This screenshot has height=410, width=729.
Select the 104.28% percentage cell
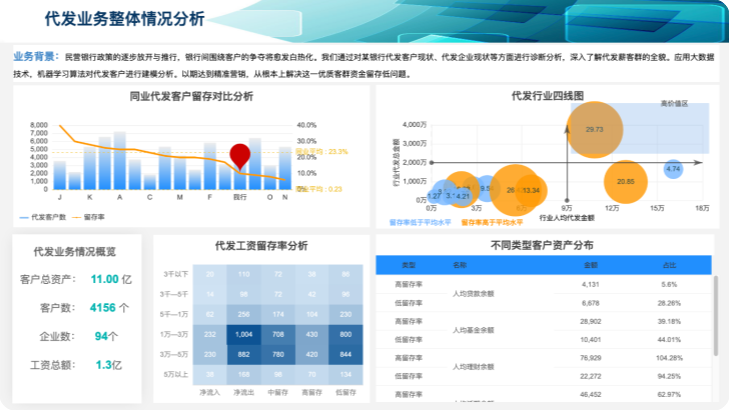[669, 358]
